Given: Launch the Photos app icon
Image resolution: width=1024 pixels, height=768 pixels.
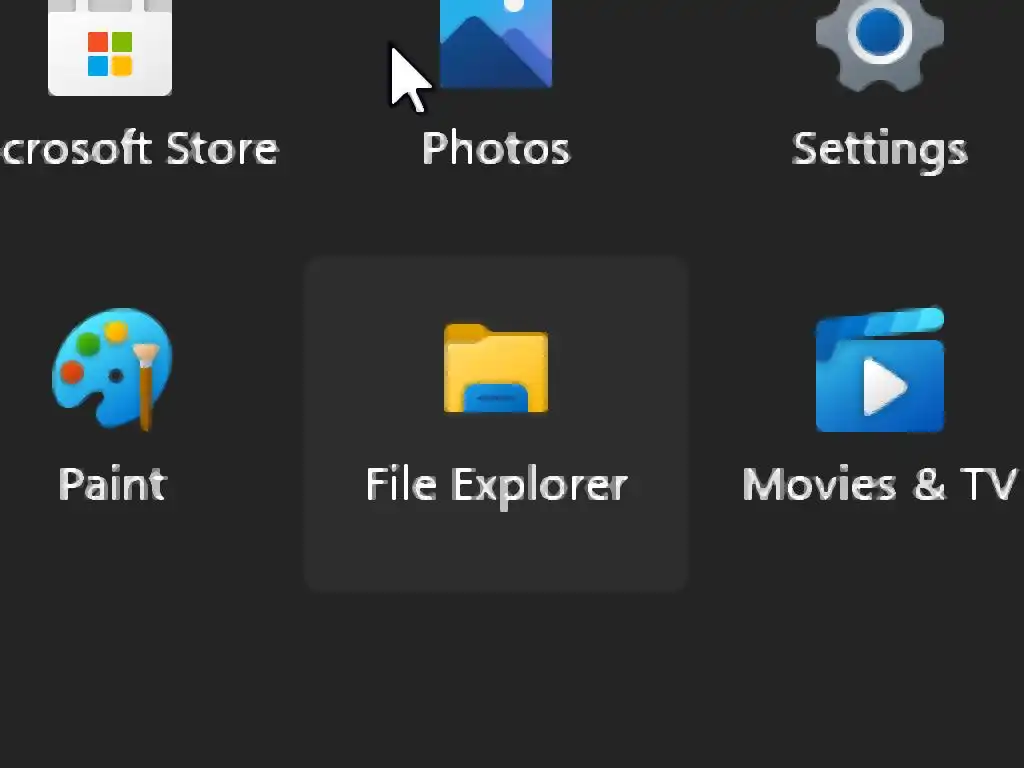Looking at the screenshot, I should pyautogui.click(x=496, y=44).
